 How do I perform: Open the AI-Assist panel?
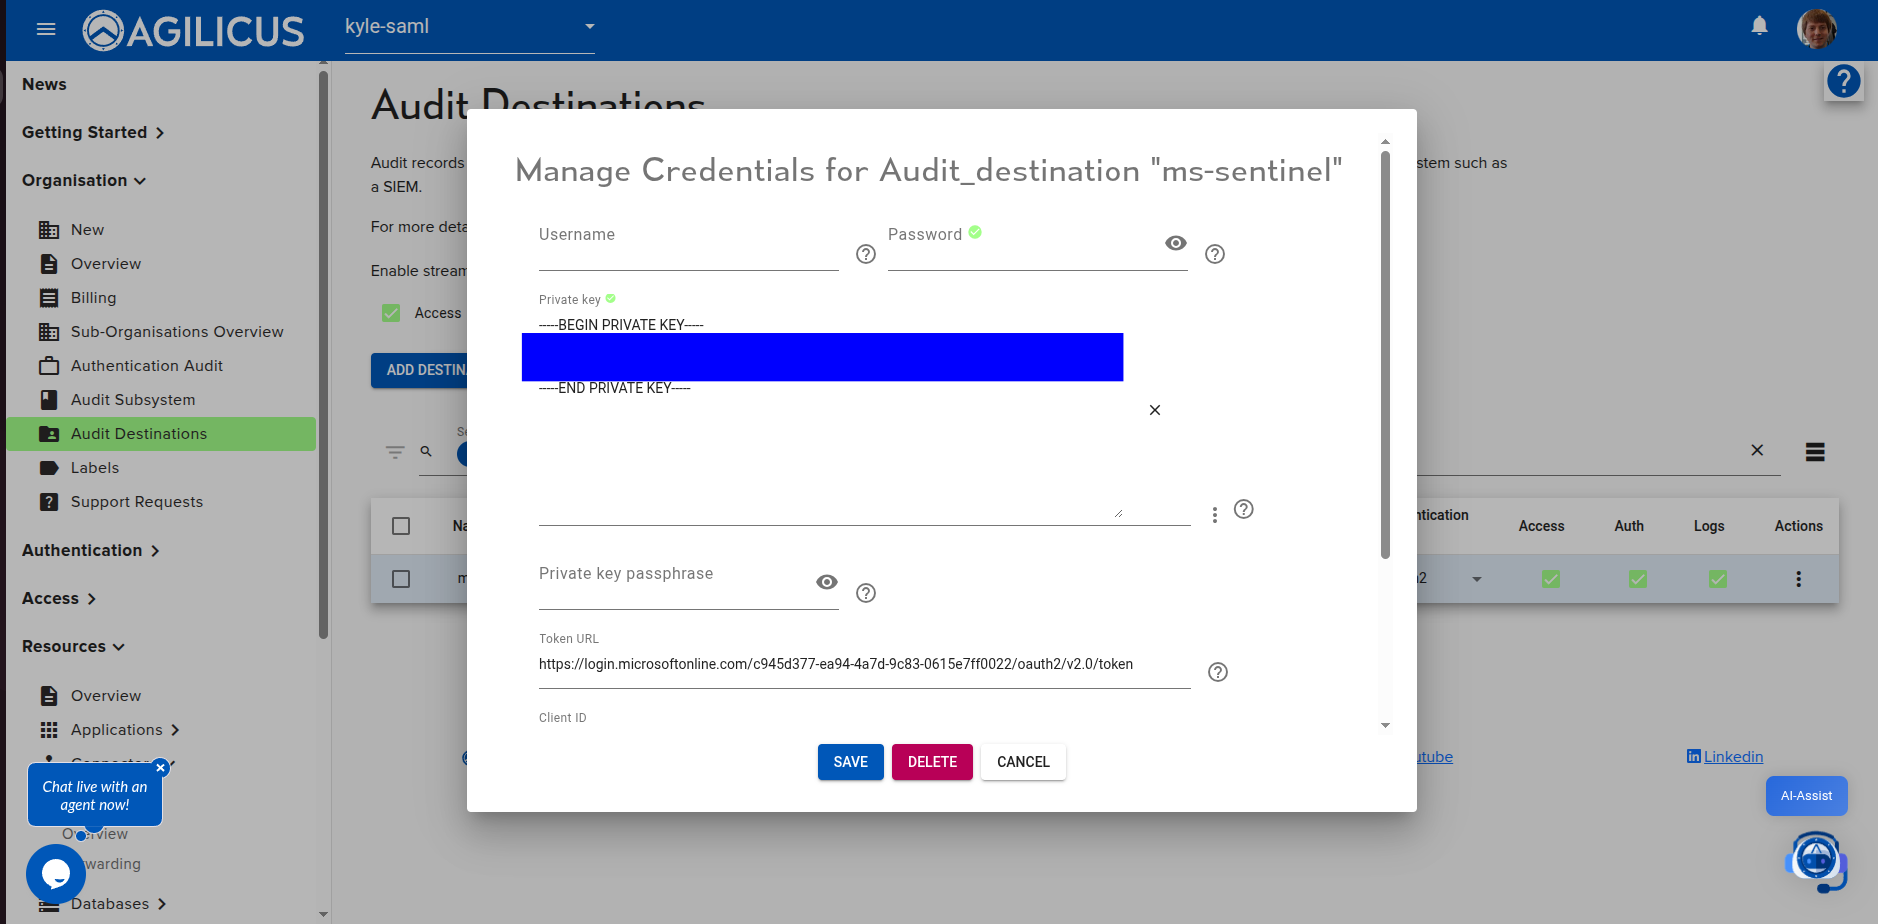click(x=1806, y=796)
